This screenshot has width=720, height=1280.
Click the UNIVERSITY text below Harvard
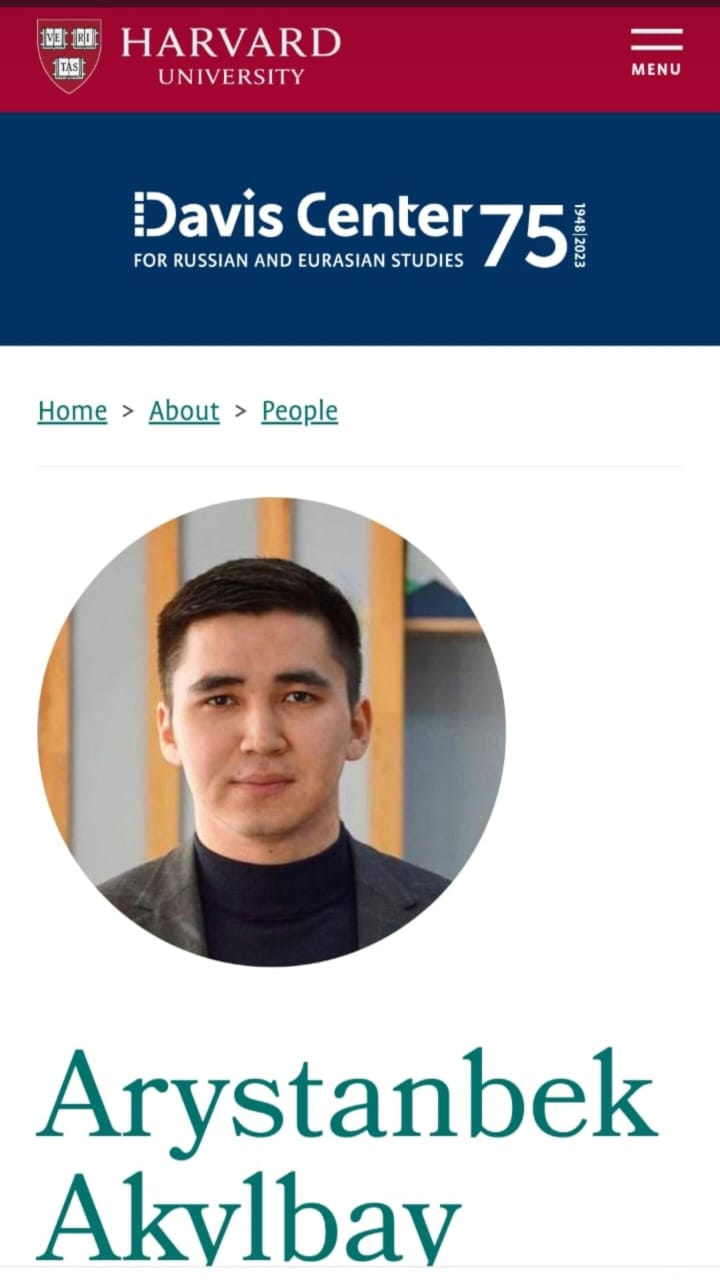click(231, 76)
